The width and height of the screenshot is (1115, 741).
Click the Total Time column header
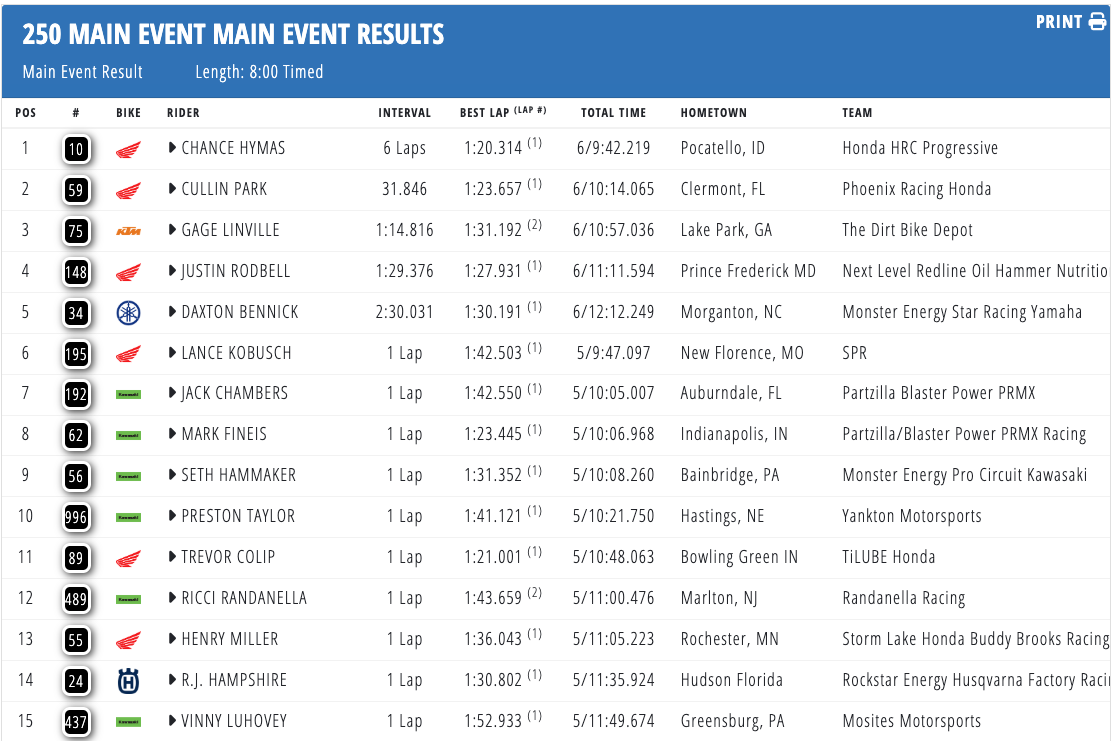[613, 113]
